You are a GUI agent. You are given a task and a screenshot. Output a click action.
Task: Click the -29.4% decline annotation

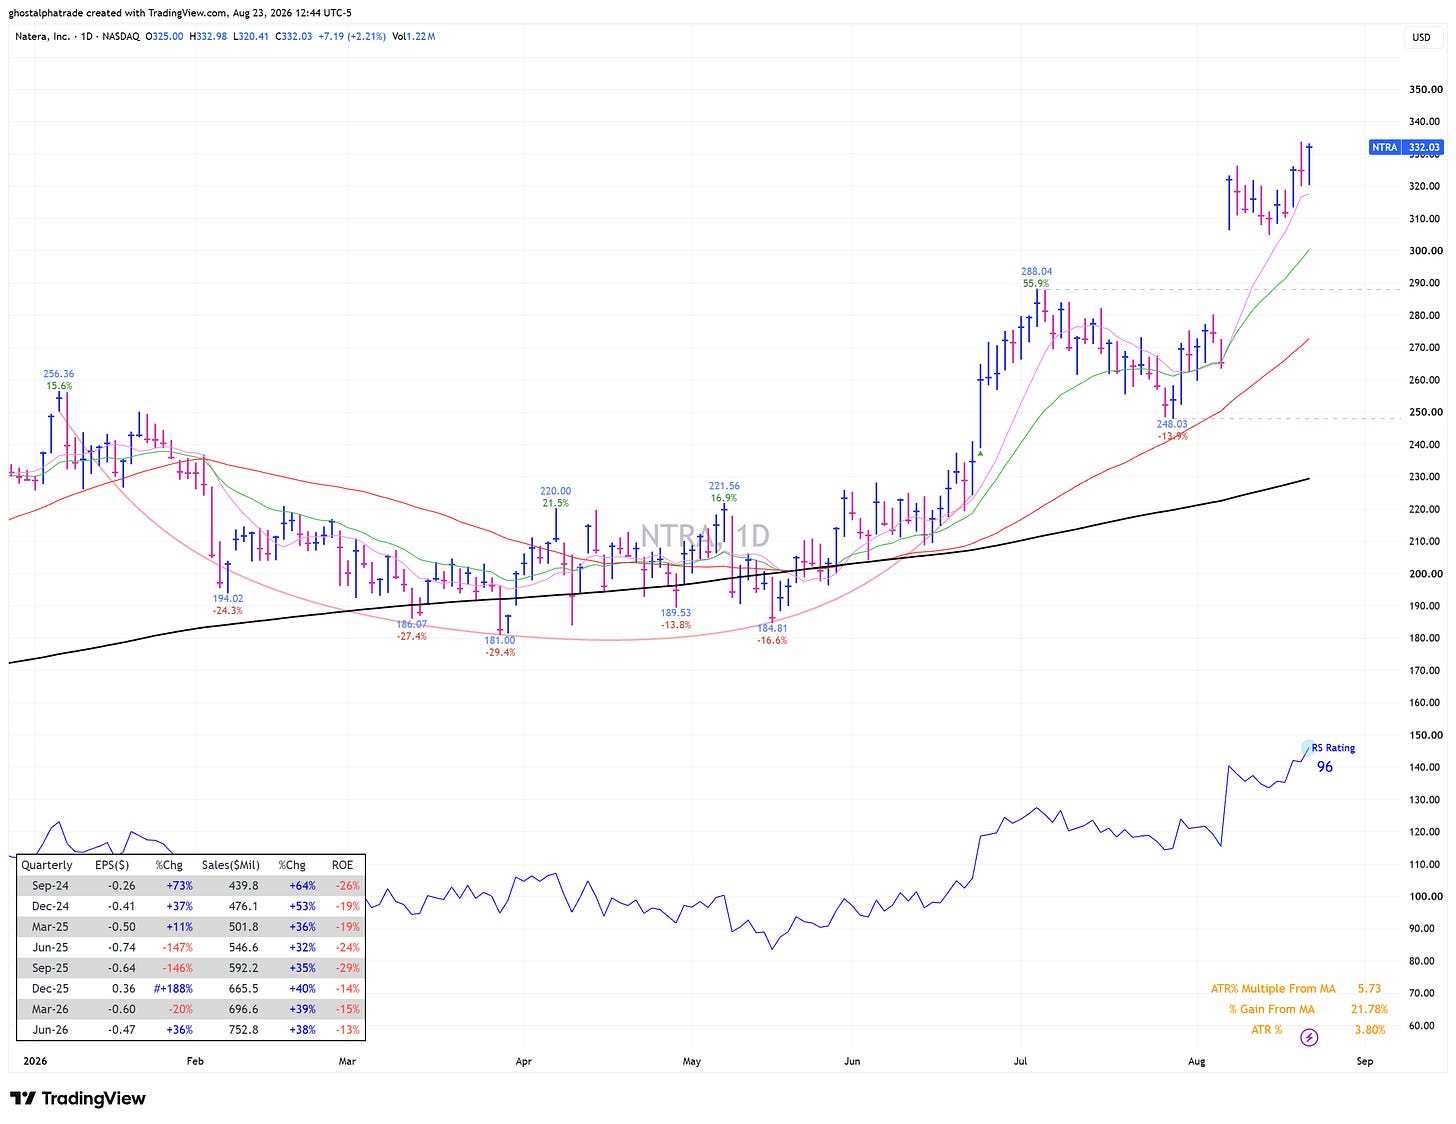pos(500,652)
